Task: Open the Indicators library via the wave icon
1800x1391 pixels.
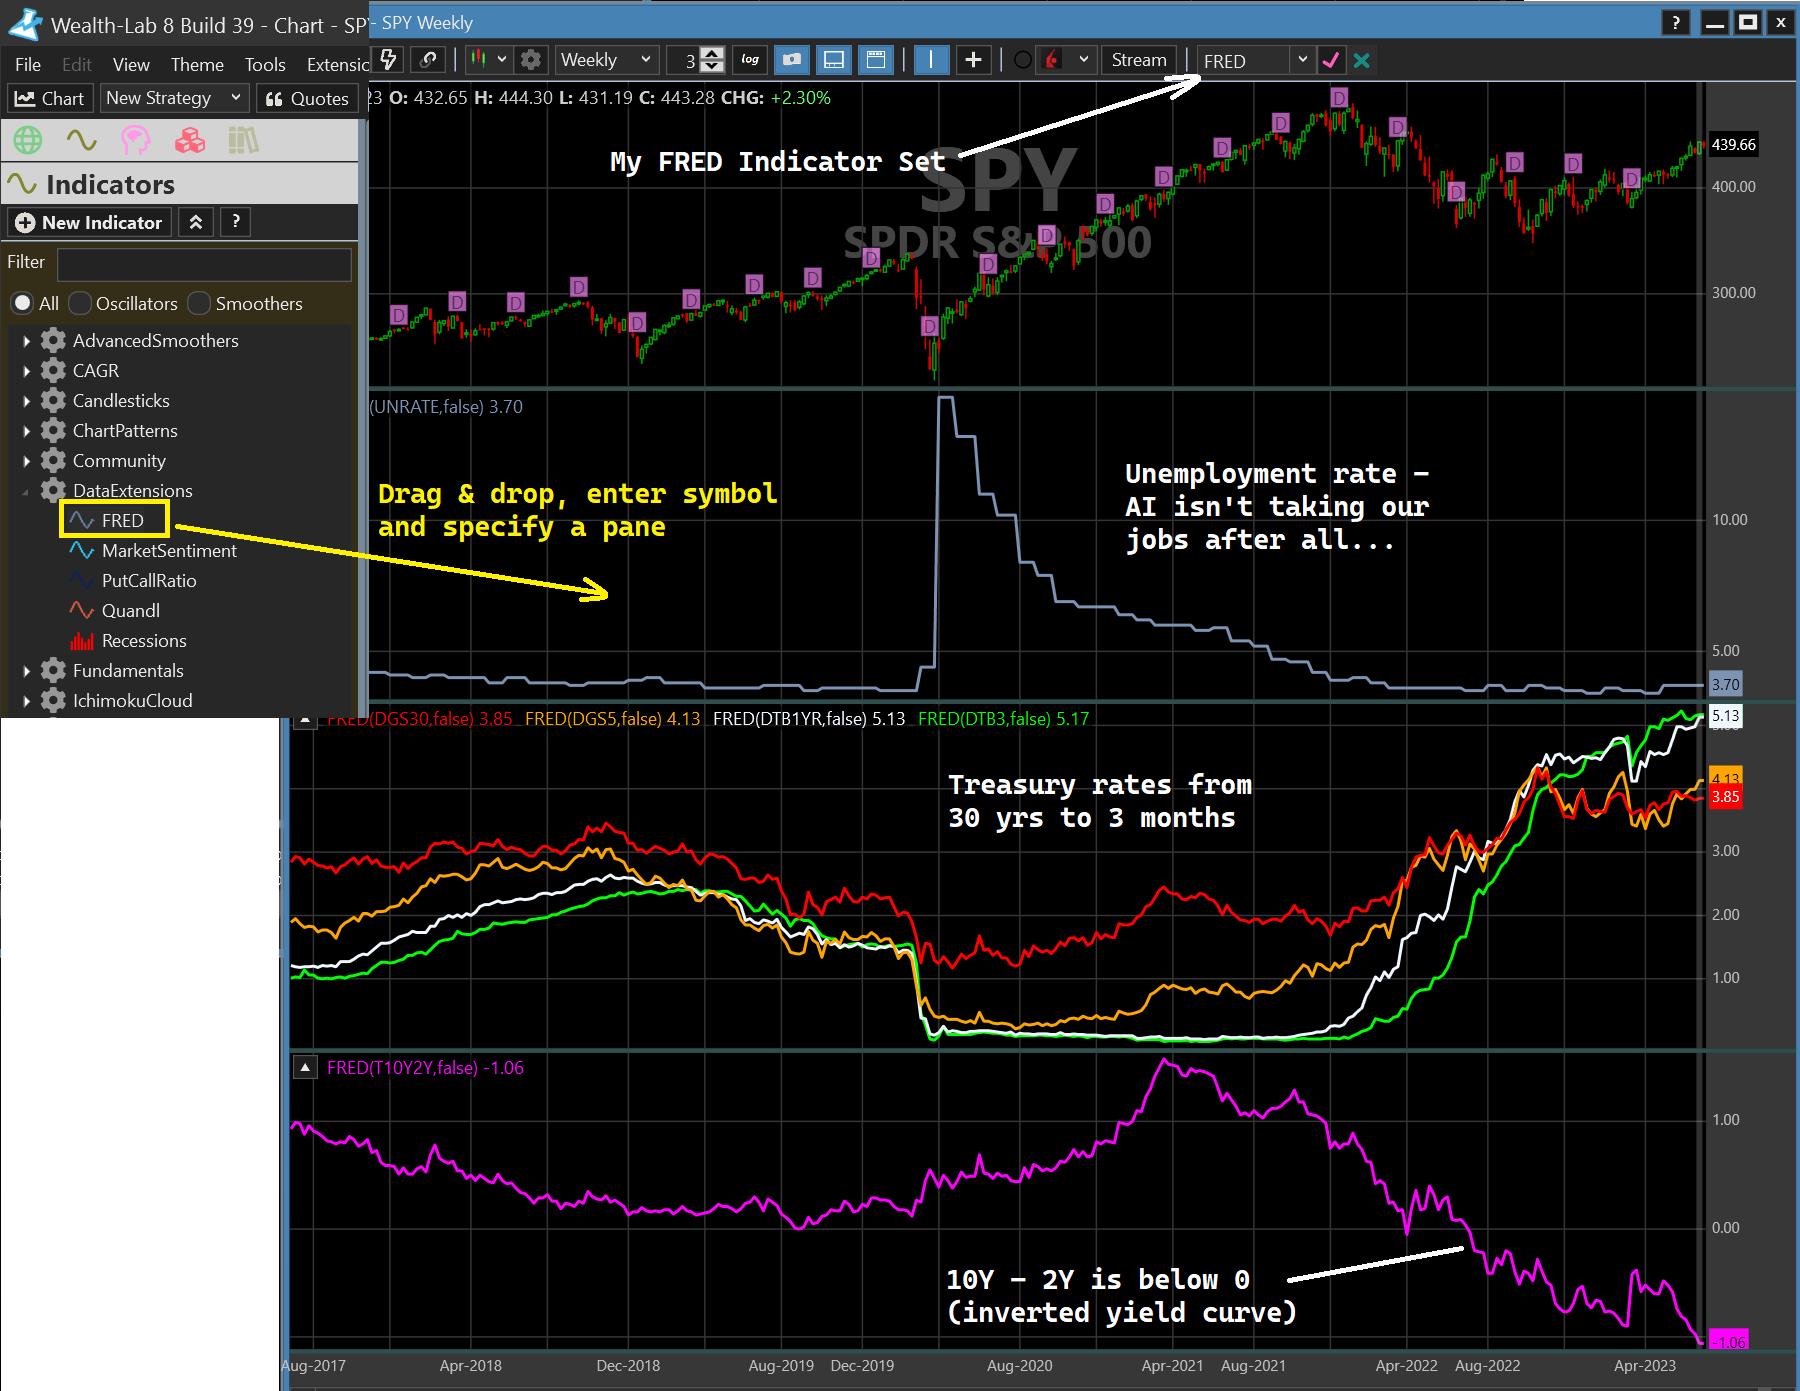Action: pyautogui.click(x=81, y=140)
